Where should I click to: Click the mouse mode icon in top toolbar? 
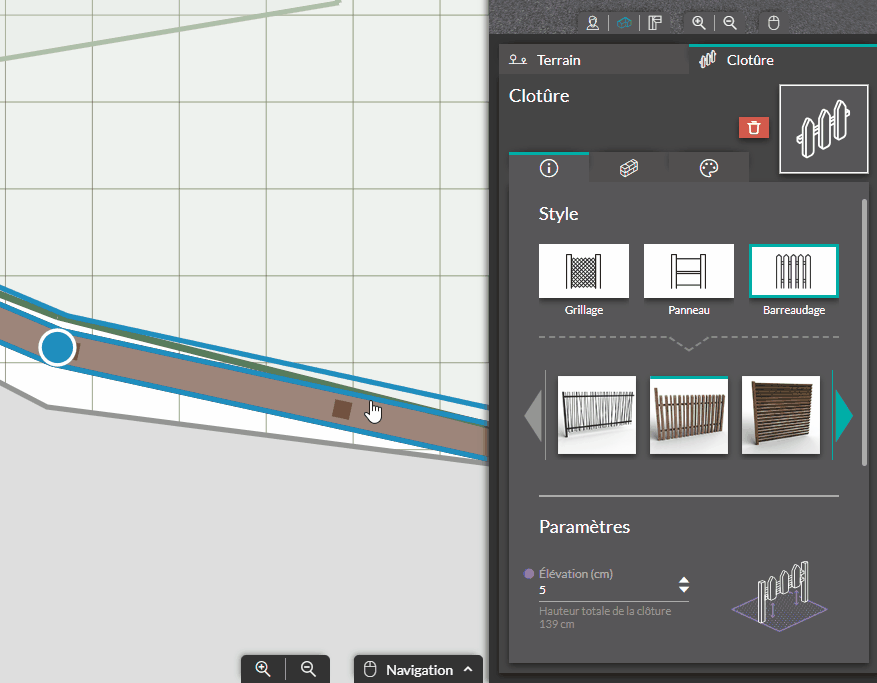773,22
